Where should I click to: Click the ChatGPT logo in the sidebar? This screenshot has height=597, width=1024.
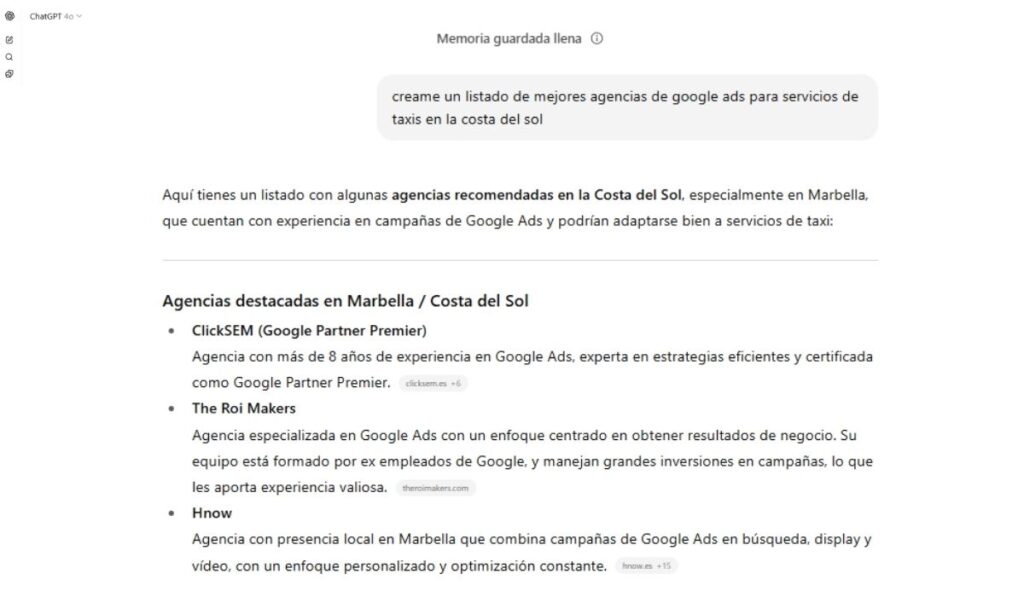point(10,16)
